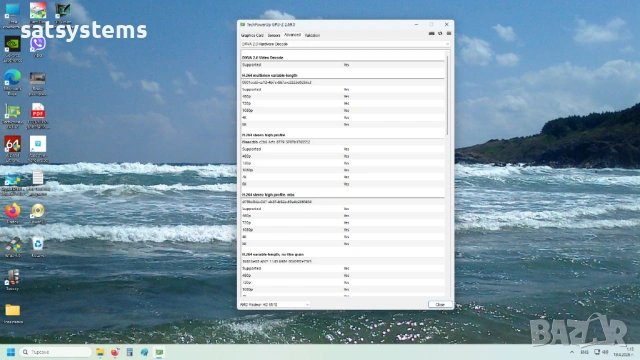Open the This PC desktop icon

[13, 16]
